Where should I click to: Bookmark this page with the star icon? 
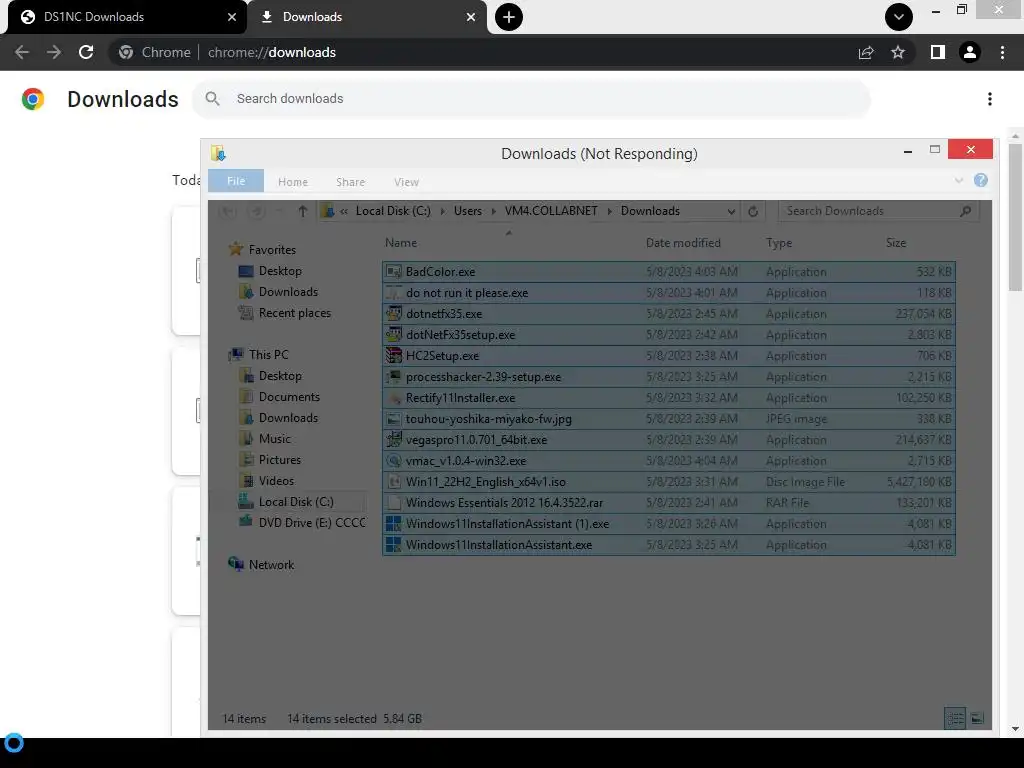[898, 52]
